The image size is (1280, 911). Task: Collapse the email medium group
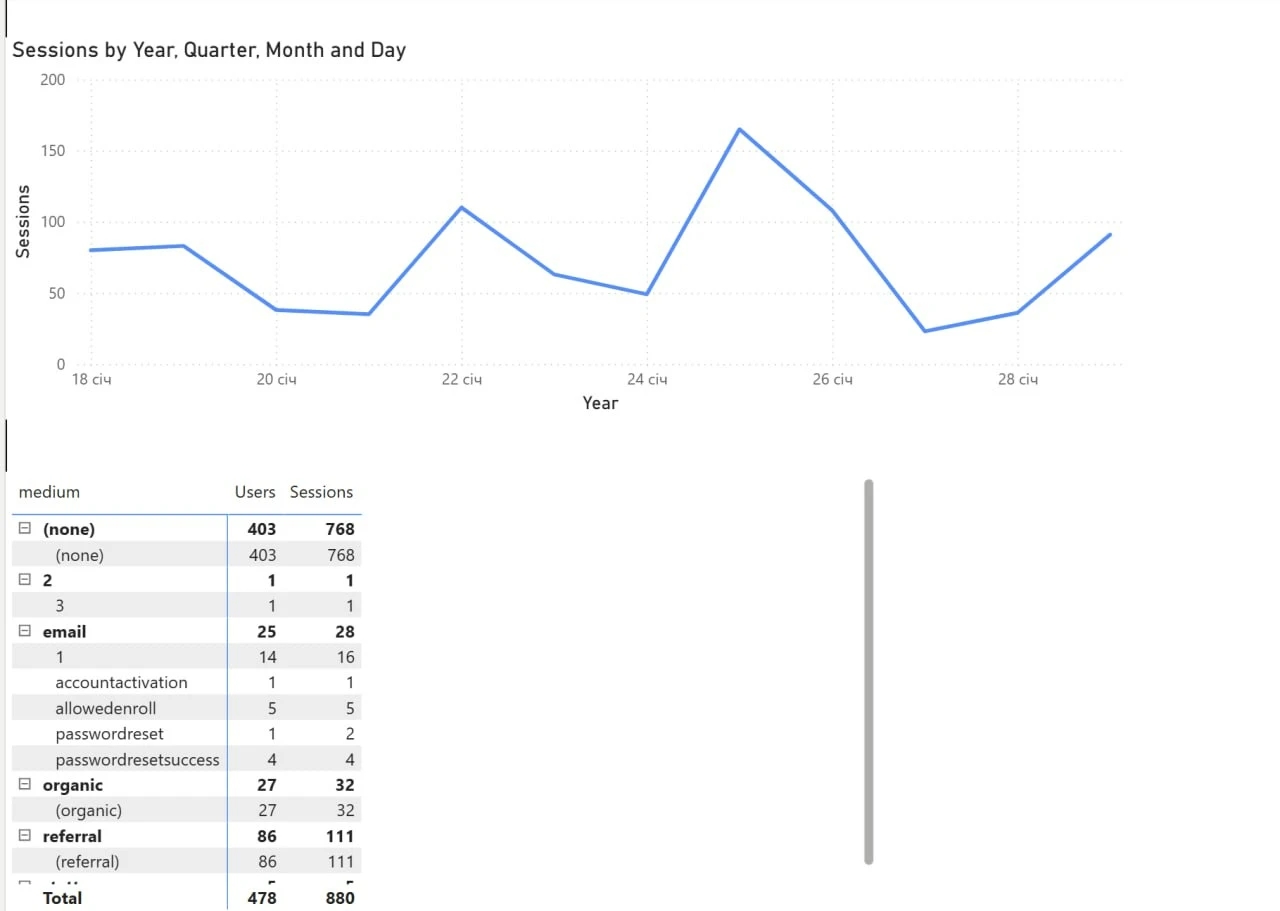(x=26, y=631)
